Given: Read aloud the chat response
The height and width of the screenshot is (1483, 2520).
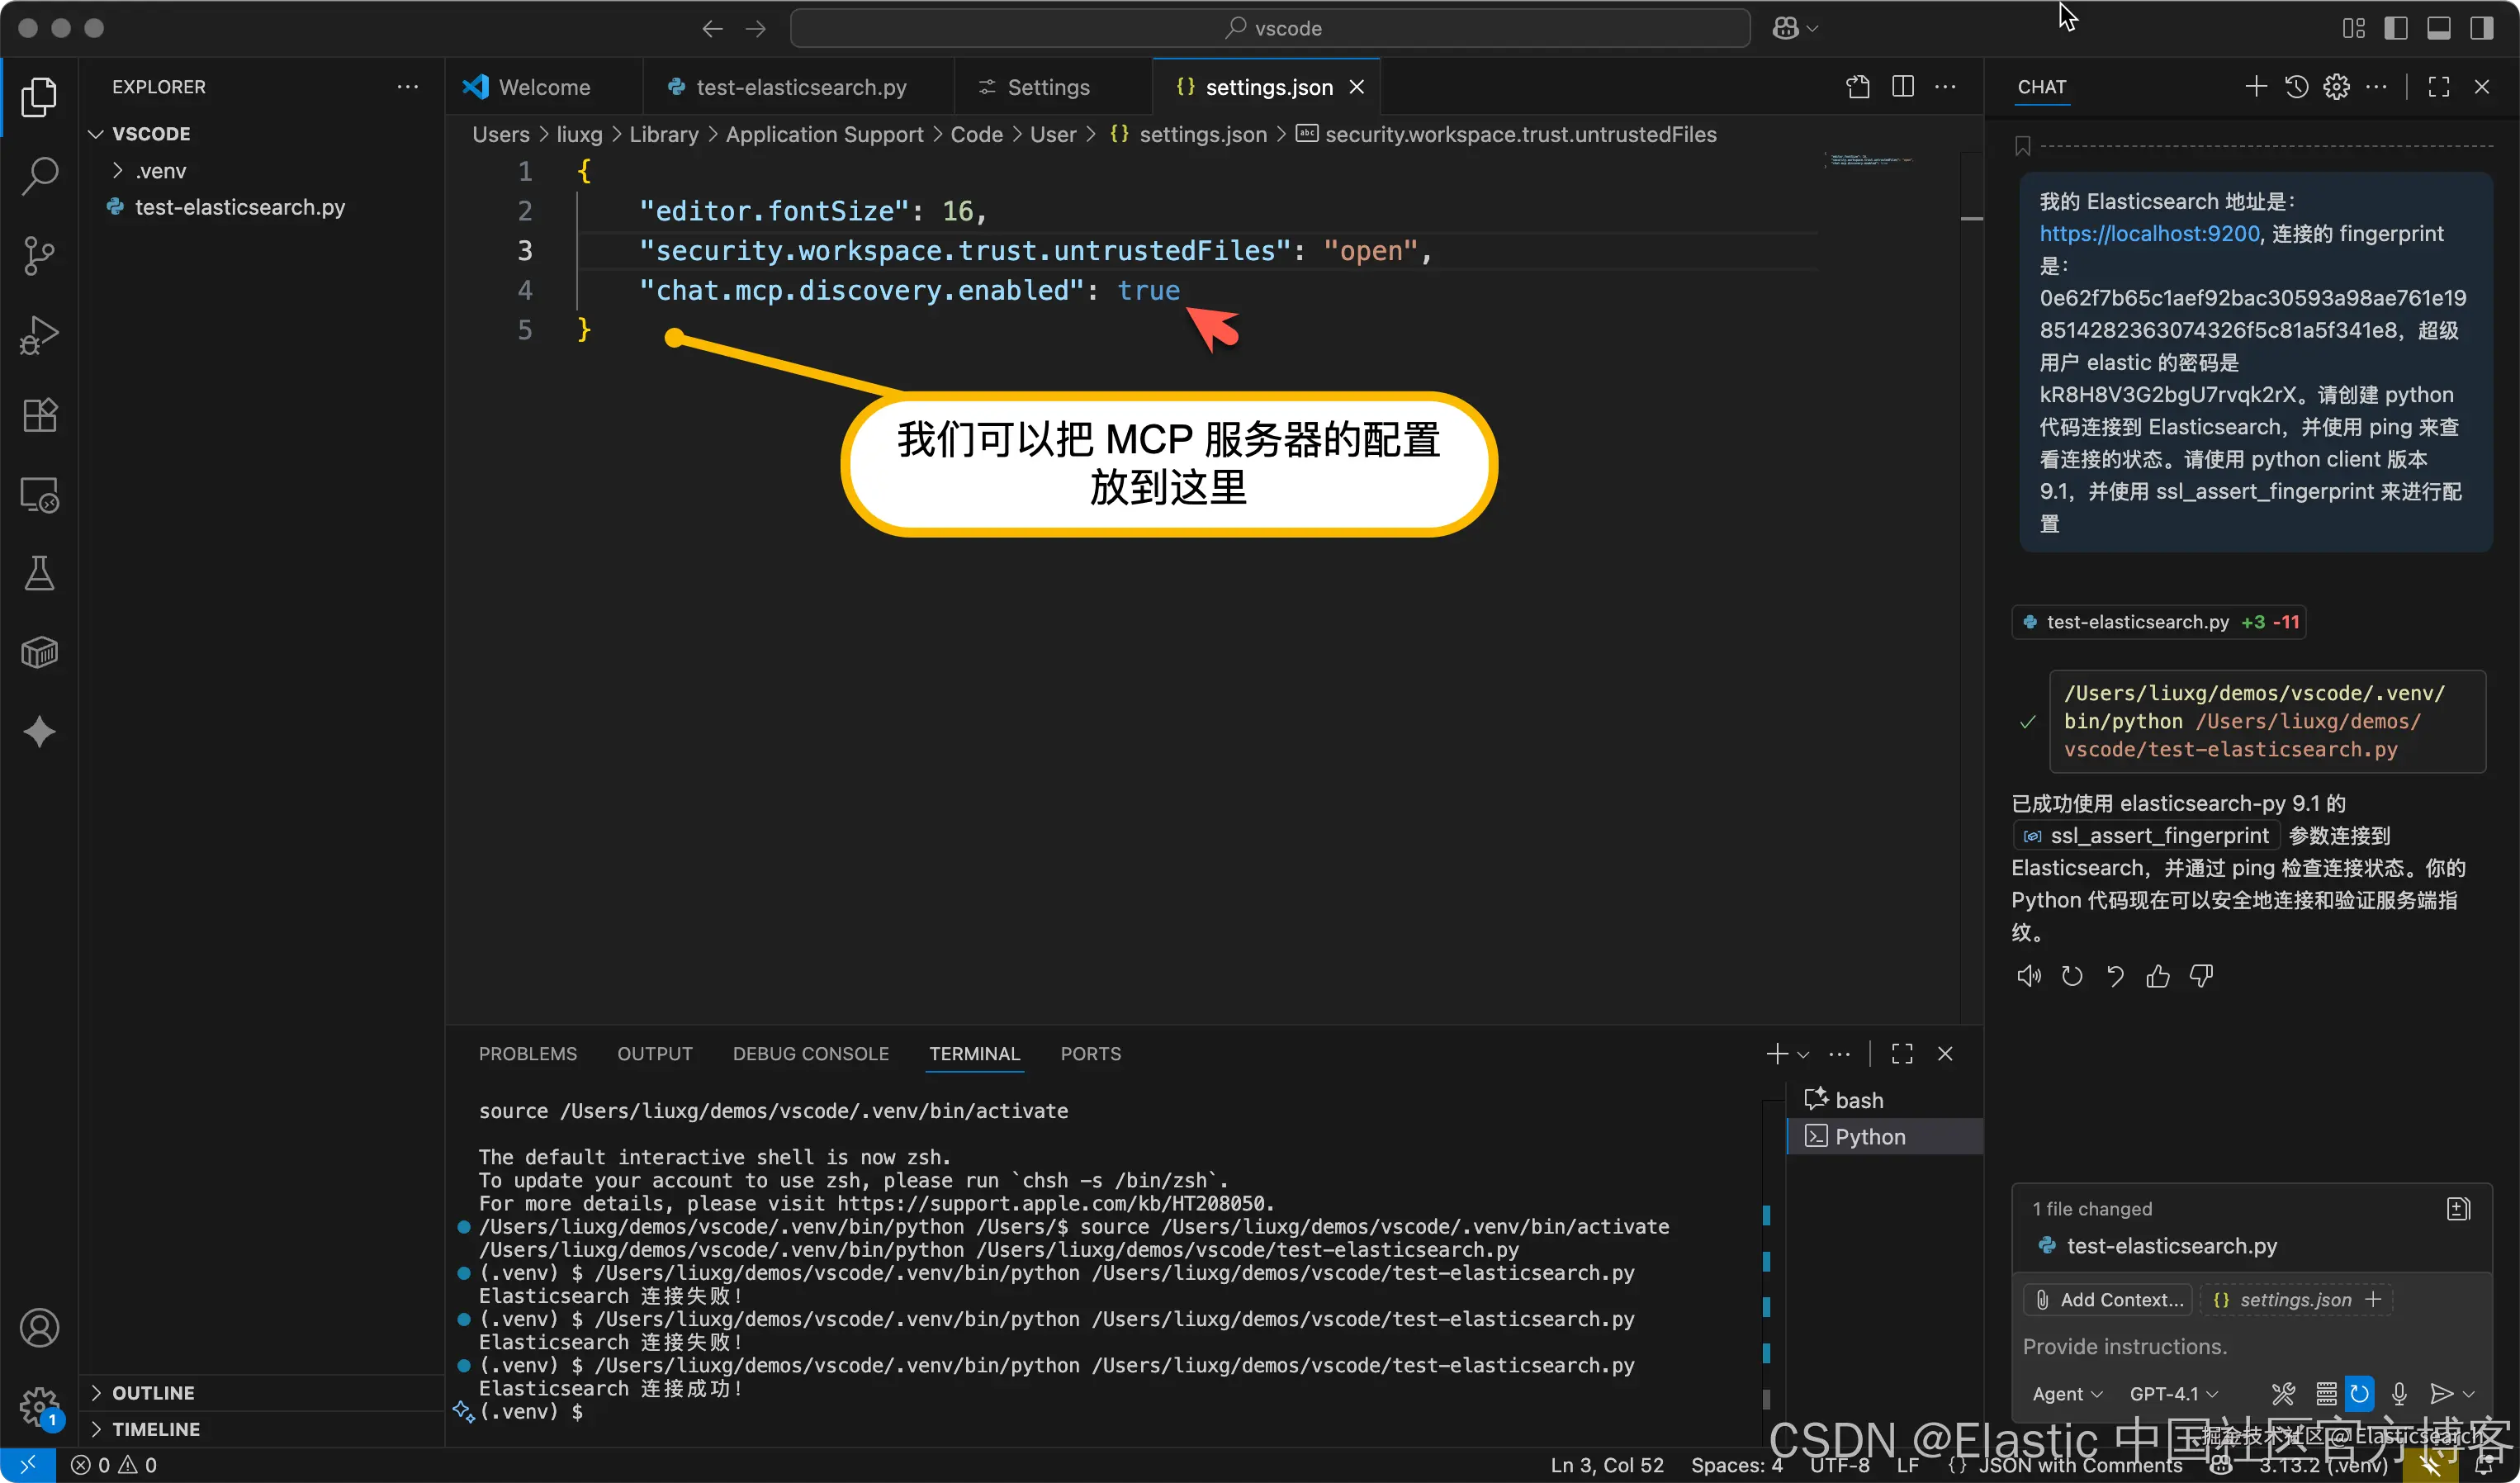Looking at the screenshot, I should (x=2029, y=976).
